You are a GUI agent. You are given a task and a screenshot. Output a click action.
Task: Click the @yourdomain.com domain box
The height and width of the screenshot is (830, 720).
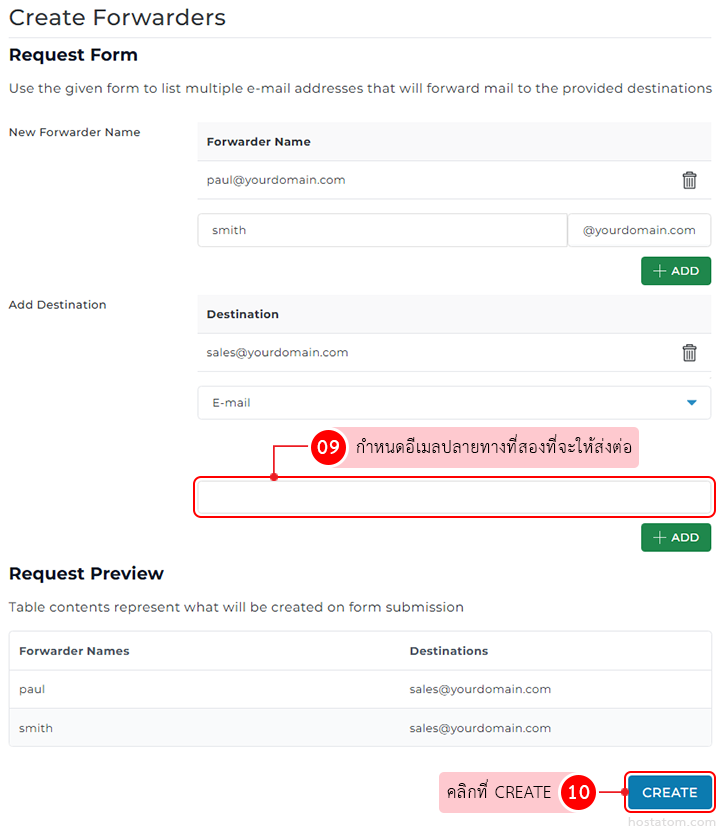coord(639,230)
